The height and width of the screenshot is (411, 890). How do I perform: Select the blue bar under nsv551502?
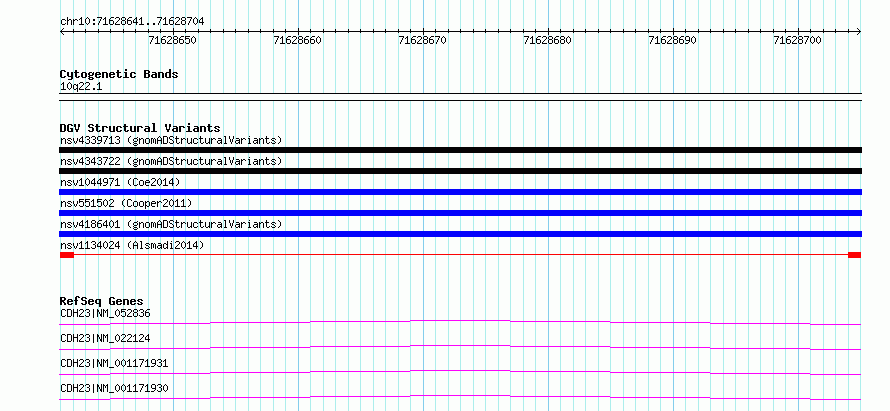(x=460, y=213)
